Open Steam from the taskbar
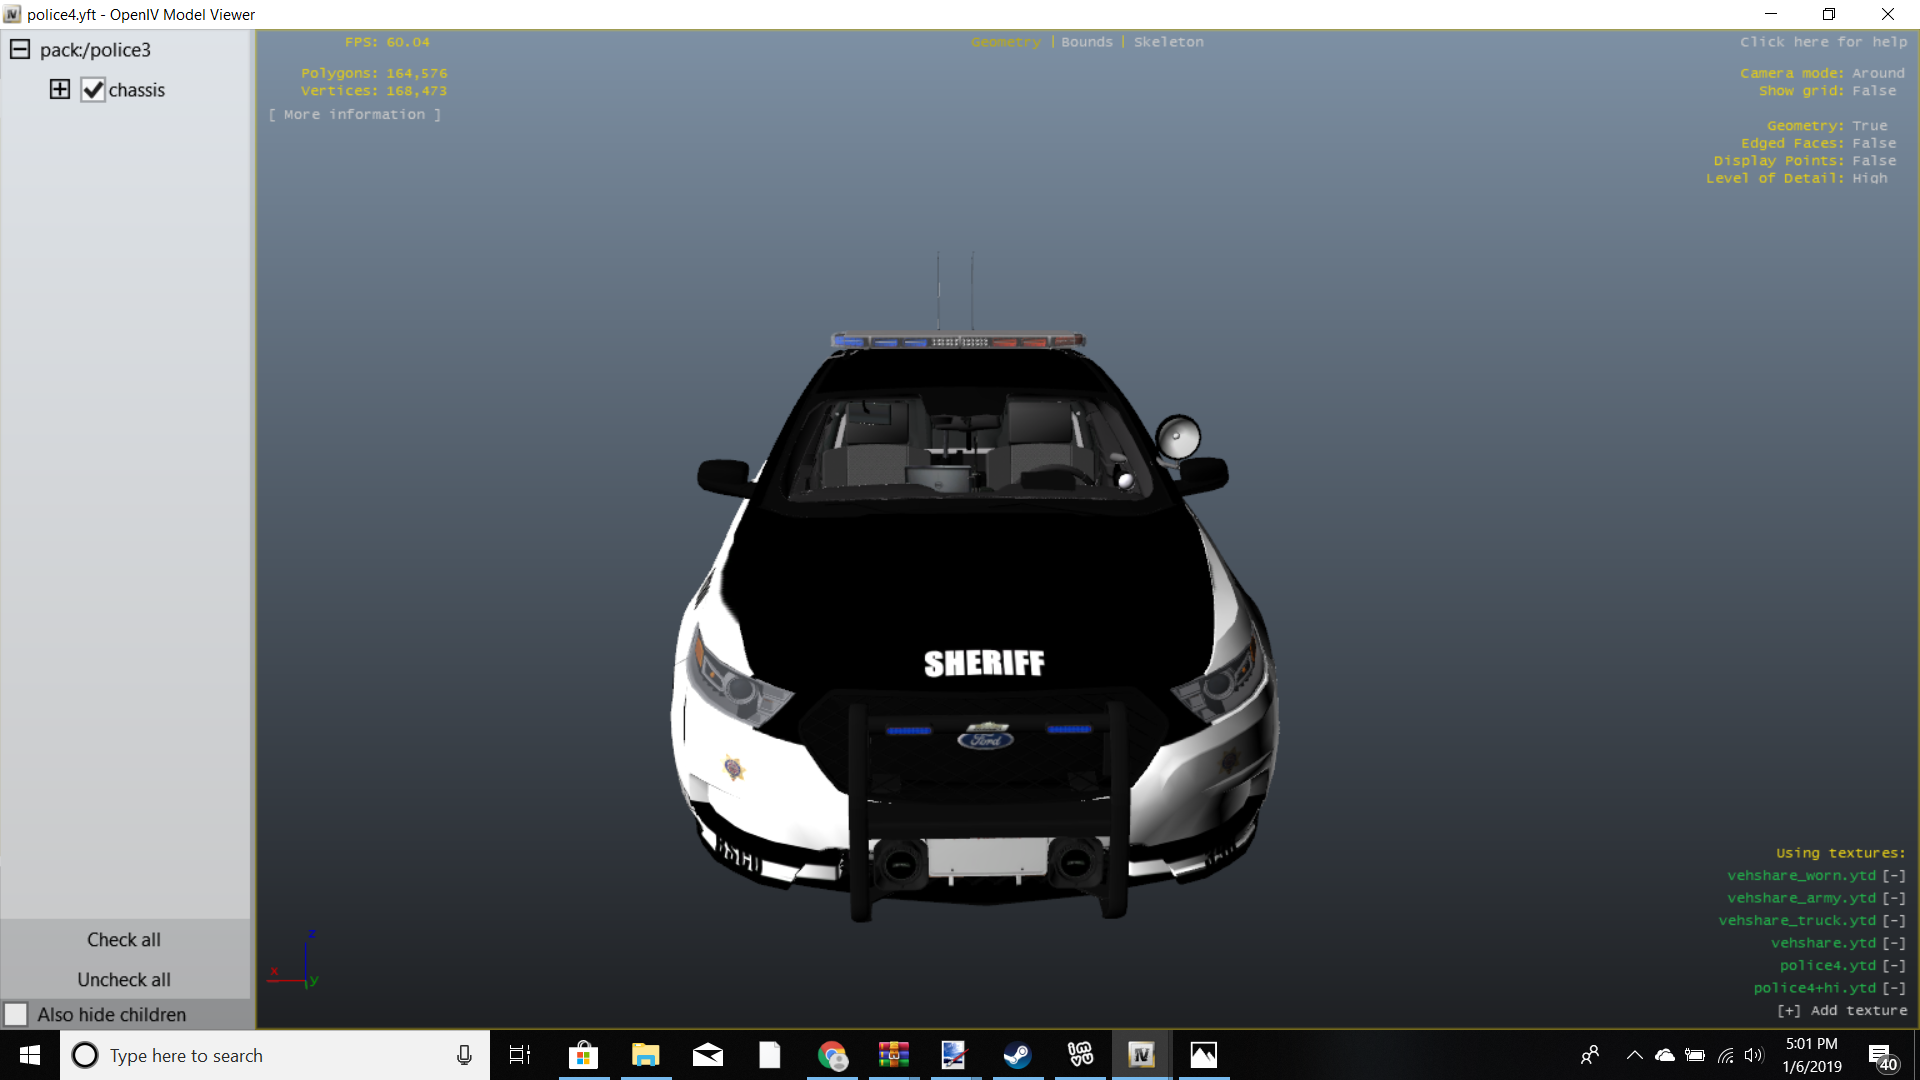The width and height of the screenshot is (1920, 1080). click(1017, 1055)
